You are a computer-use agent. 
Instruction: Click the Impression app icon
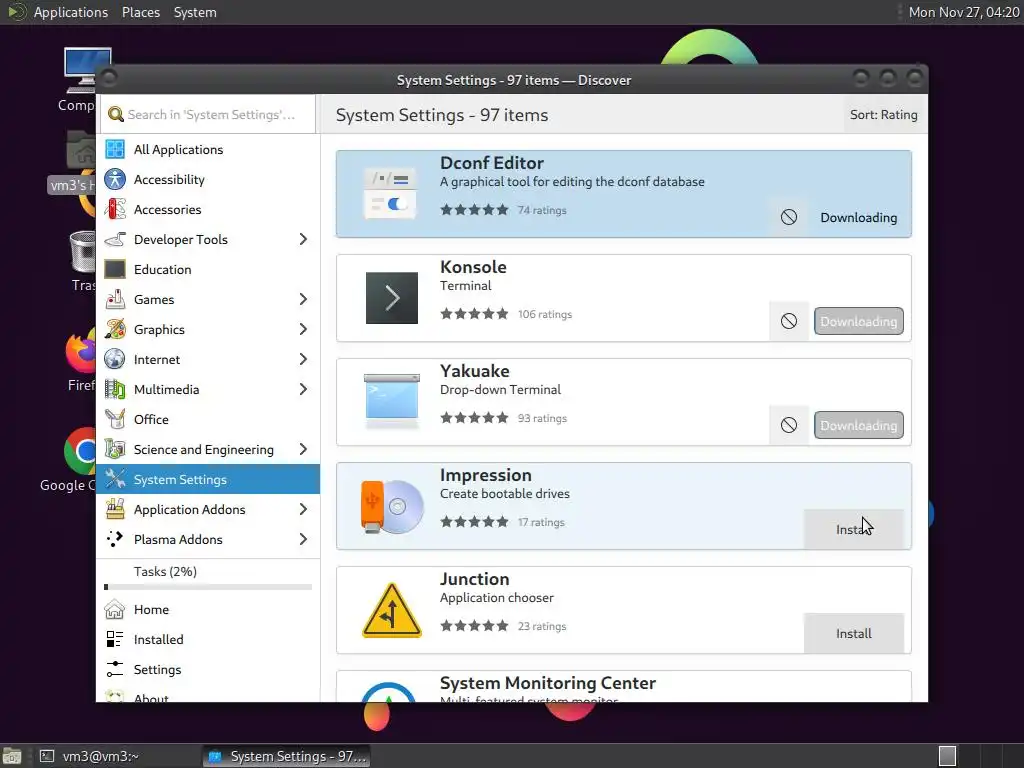pos(391,506)
